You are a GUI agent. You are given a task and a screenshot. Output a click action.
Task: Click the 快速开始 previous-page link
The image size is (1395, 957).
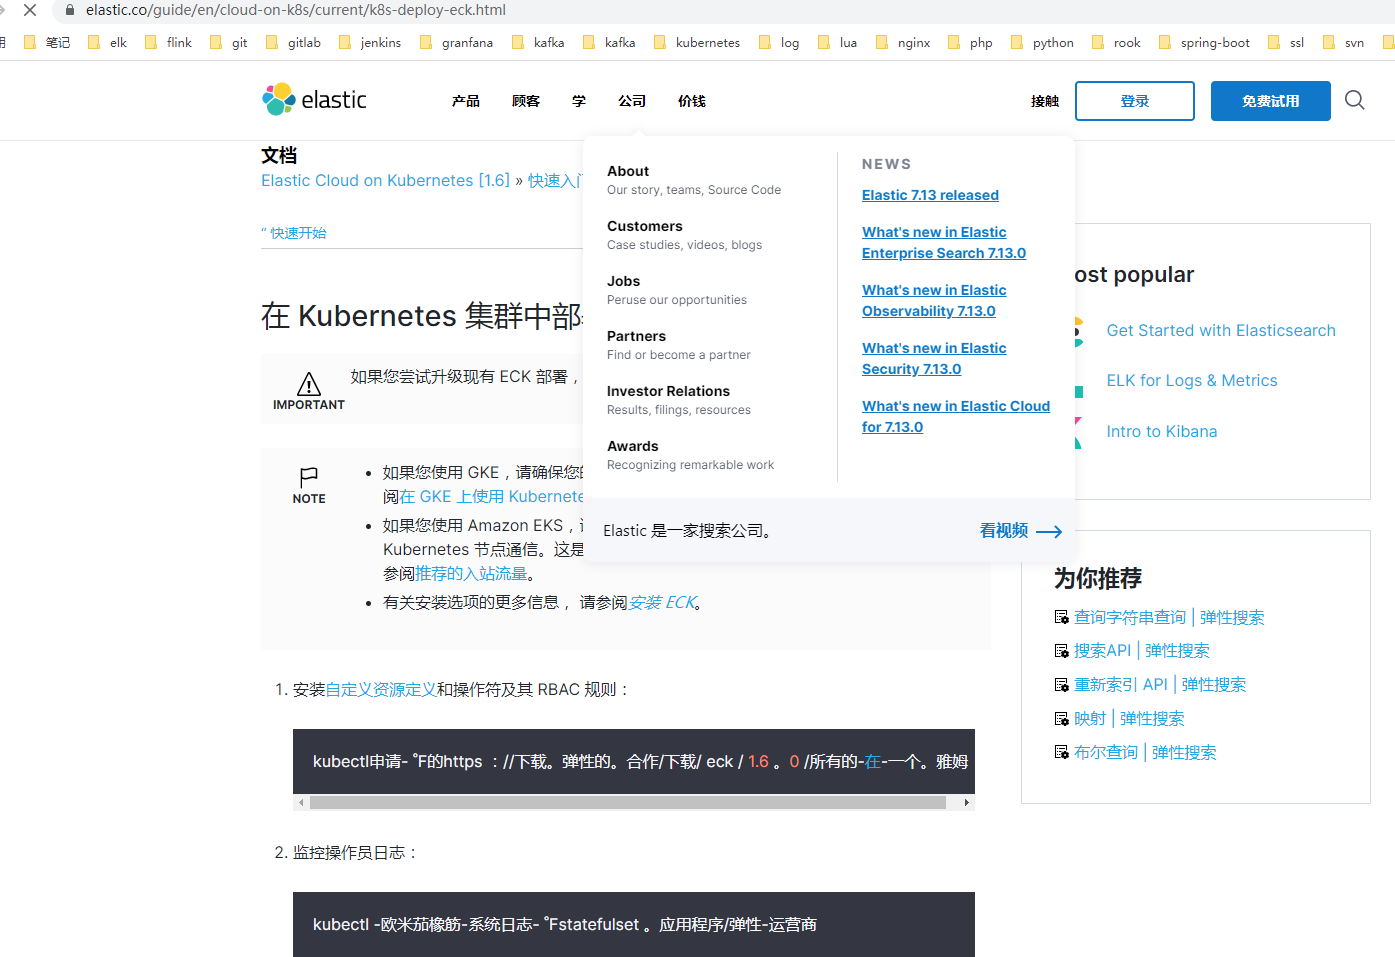[298, 233]
